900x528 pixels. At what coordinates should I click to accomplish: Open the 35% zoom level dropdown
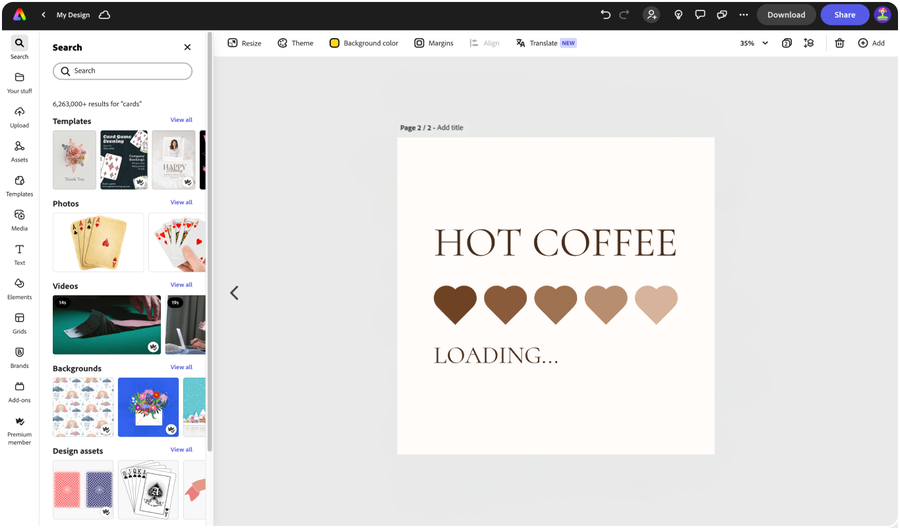754,43
